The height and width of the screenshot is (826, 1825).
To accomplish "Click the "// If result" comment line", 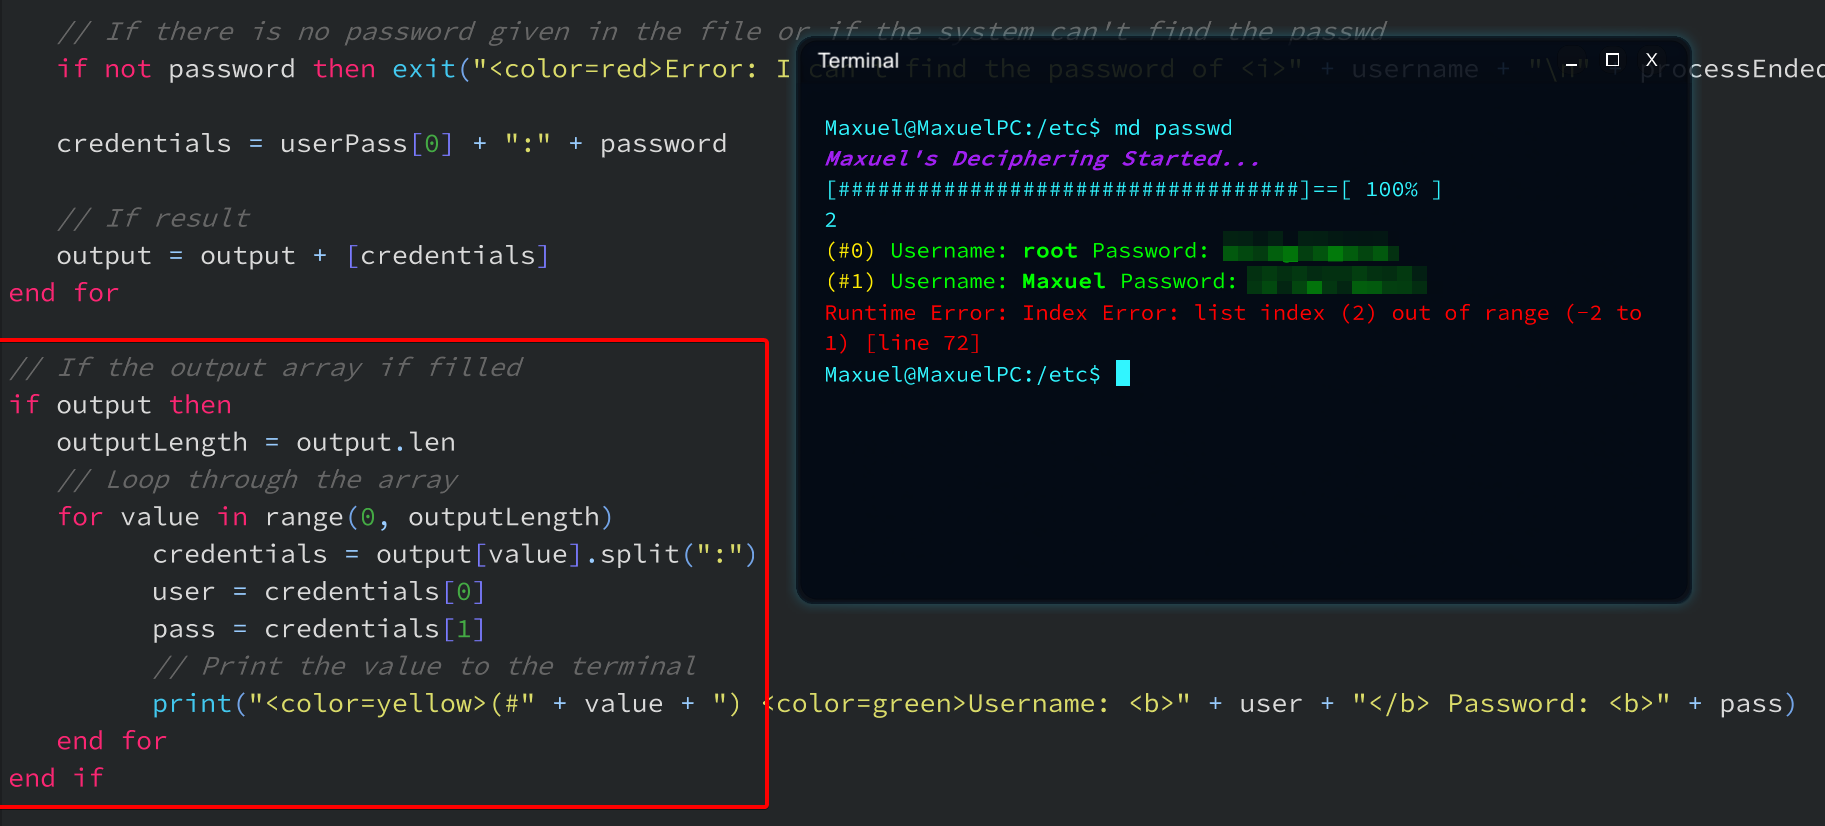I will (153, 218).
